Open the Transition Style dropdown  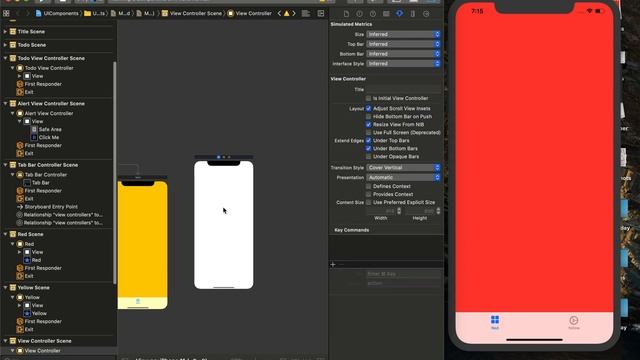(403, 168)
